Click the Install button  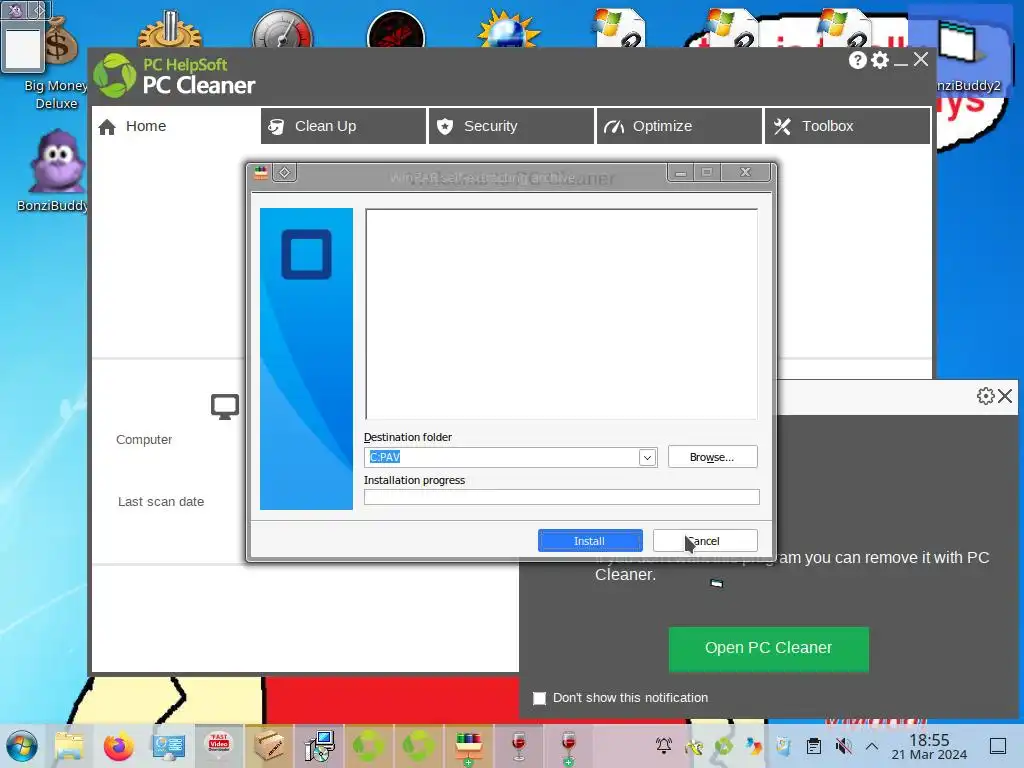[590, 541]
